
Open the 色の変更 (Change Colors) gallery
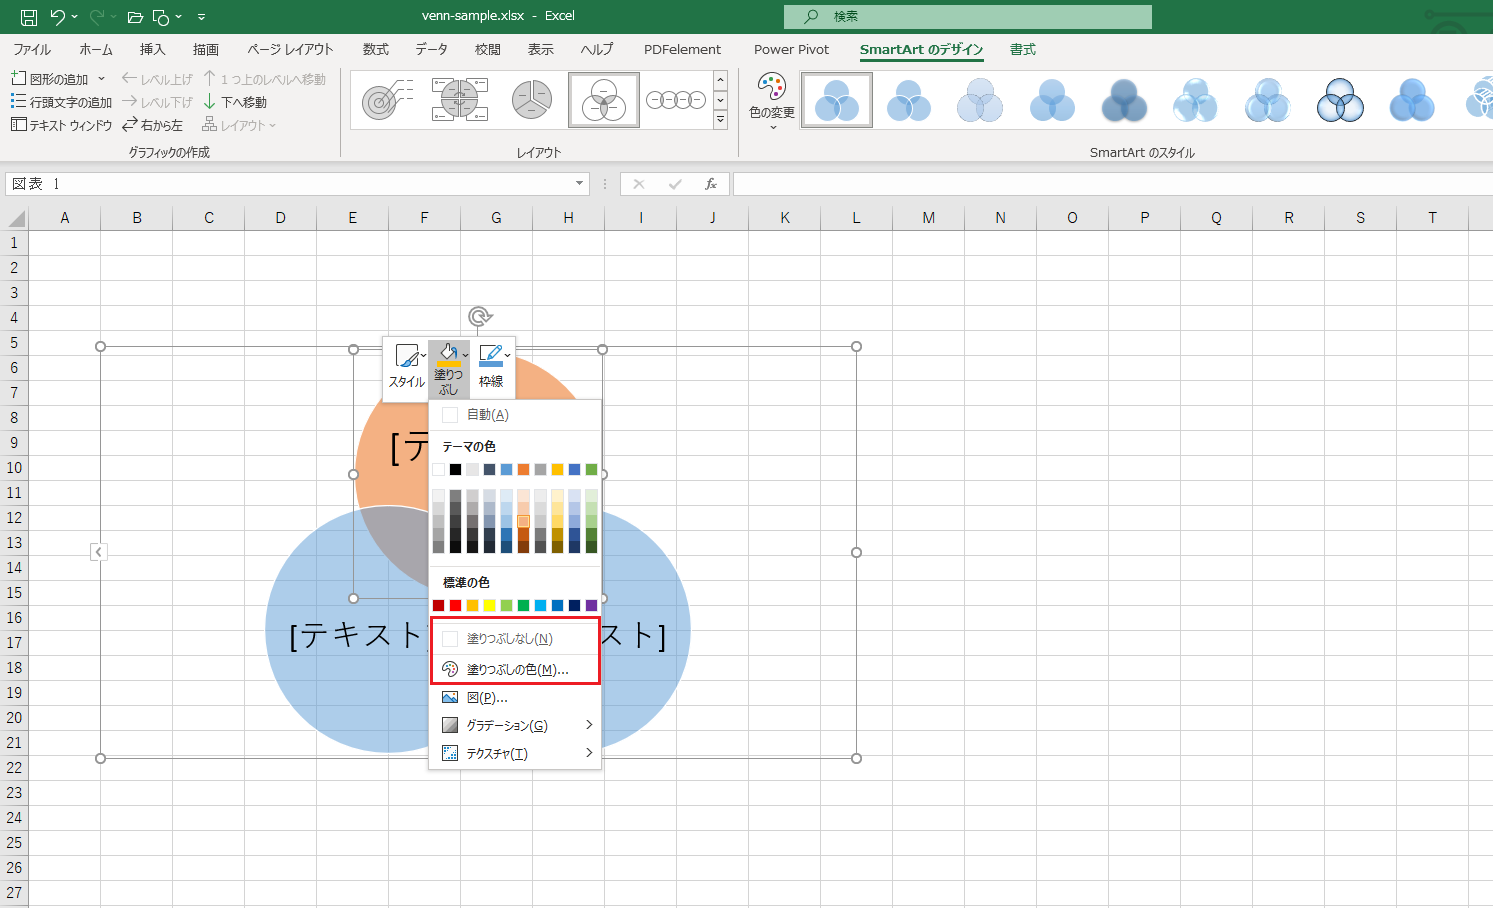(x=770, y=99)
